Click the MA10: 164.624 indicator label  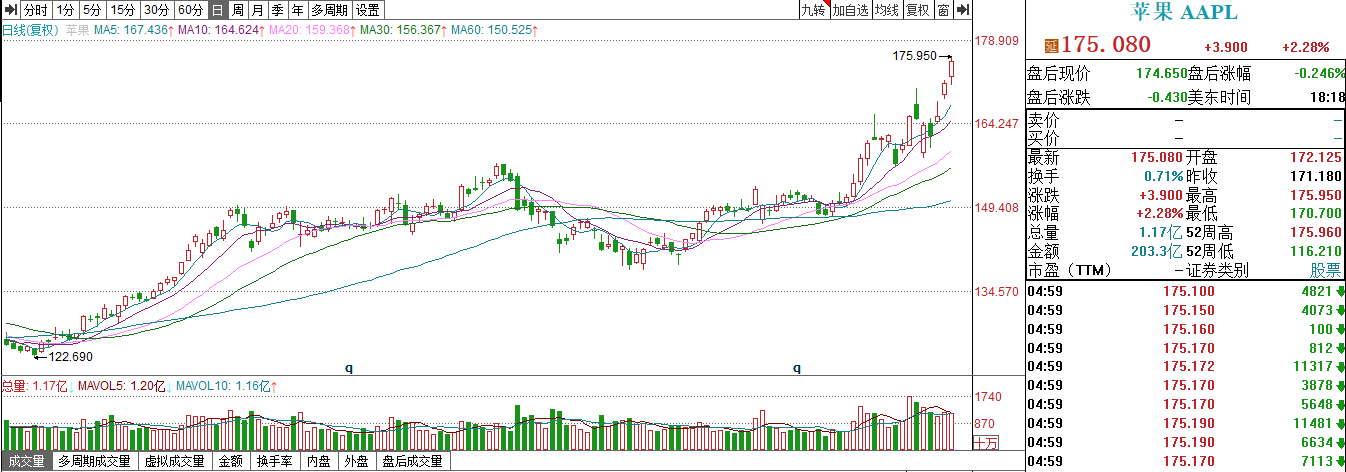pyautogui.click(x=221, y=31)
